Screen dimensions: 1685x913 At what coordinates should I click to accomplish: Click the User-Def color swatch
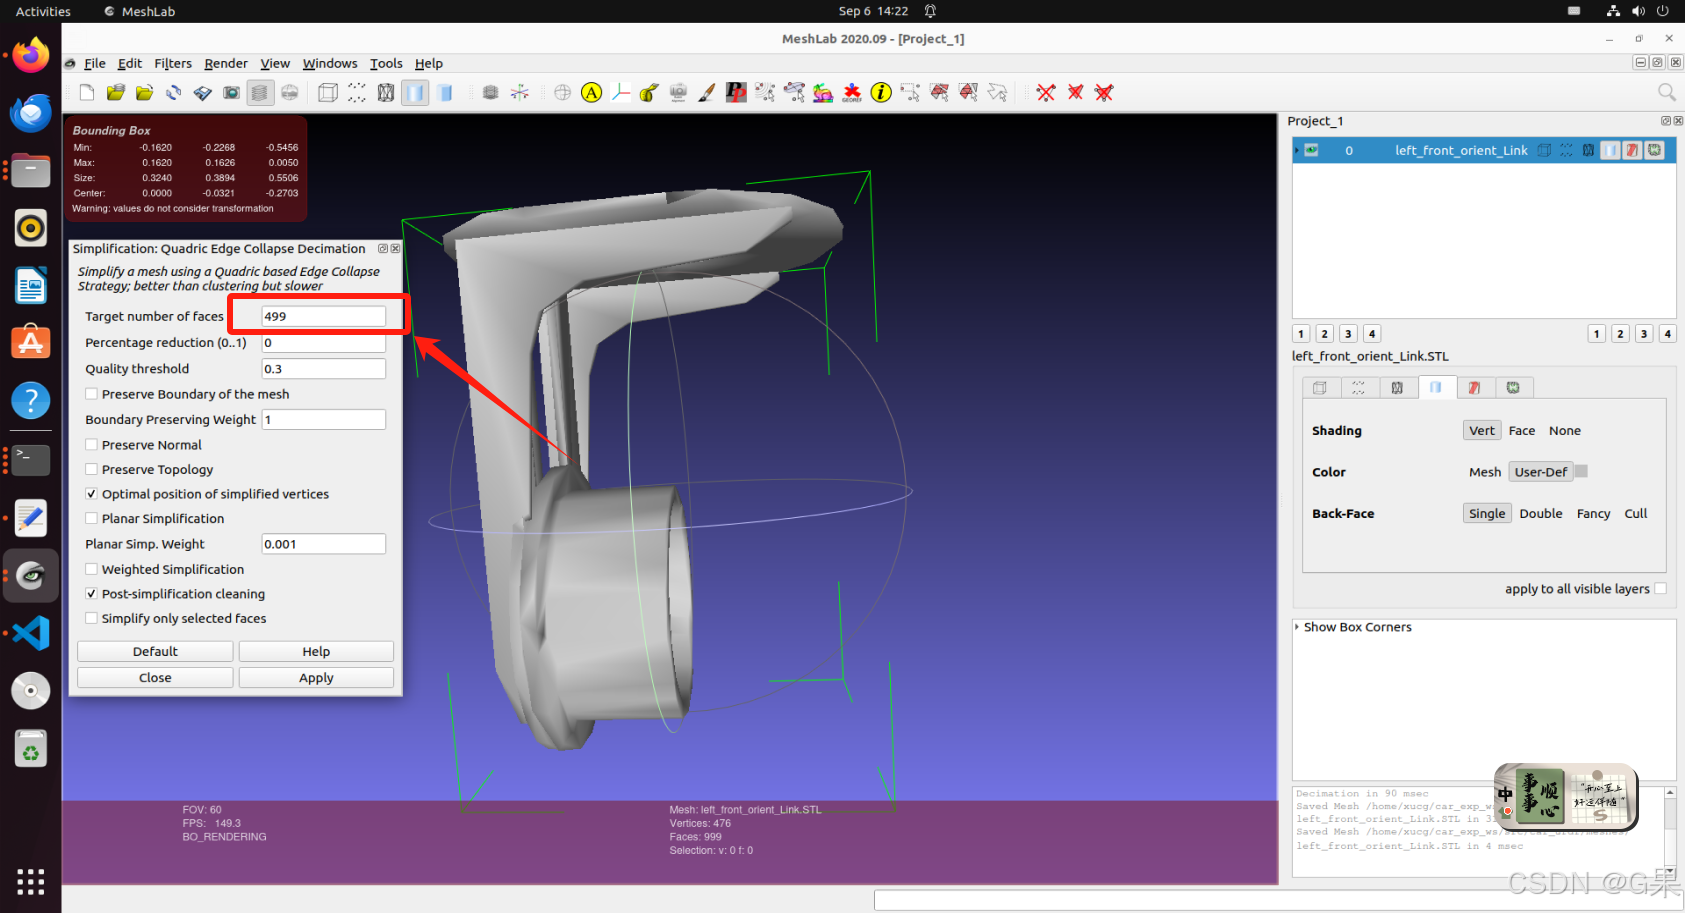pyautogui.click(x=1581, y=471)
